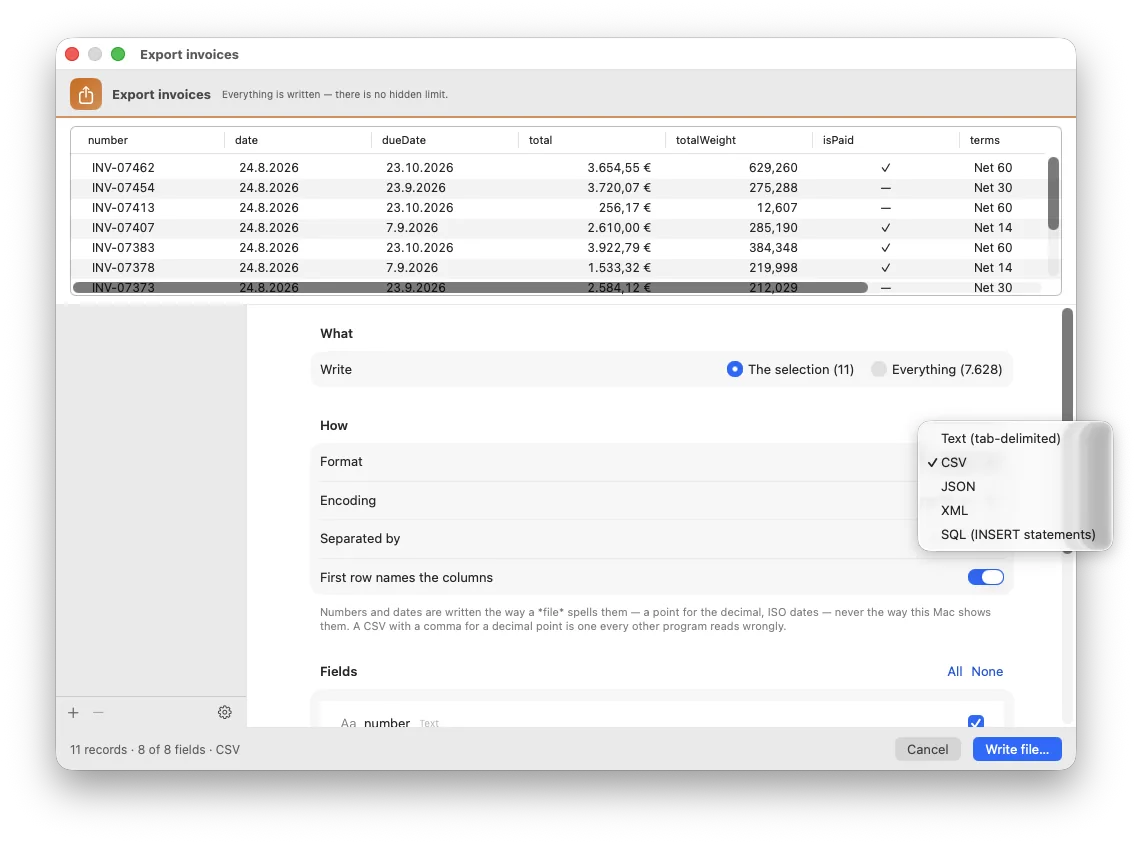Screen dimensions: 1136x844
Task: Click isPaid checkmark for INV-07378
Action: 885,268
